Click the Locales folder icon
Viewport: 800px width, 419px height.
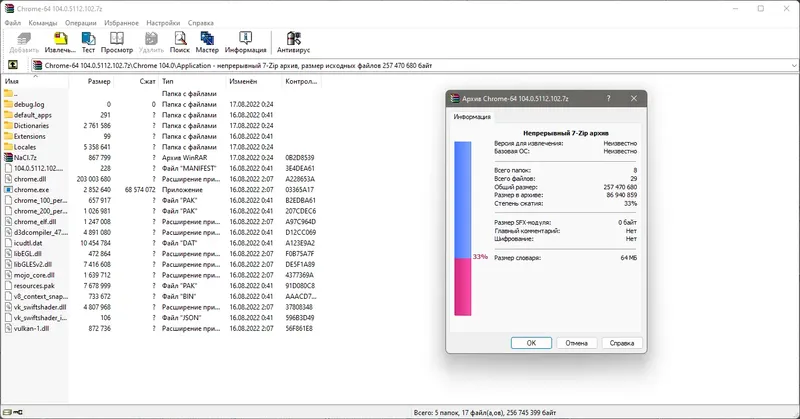8,147
